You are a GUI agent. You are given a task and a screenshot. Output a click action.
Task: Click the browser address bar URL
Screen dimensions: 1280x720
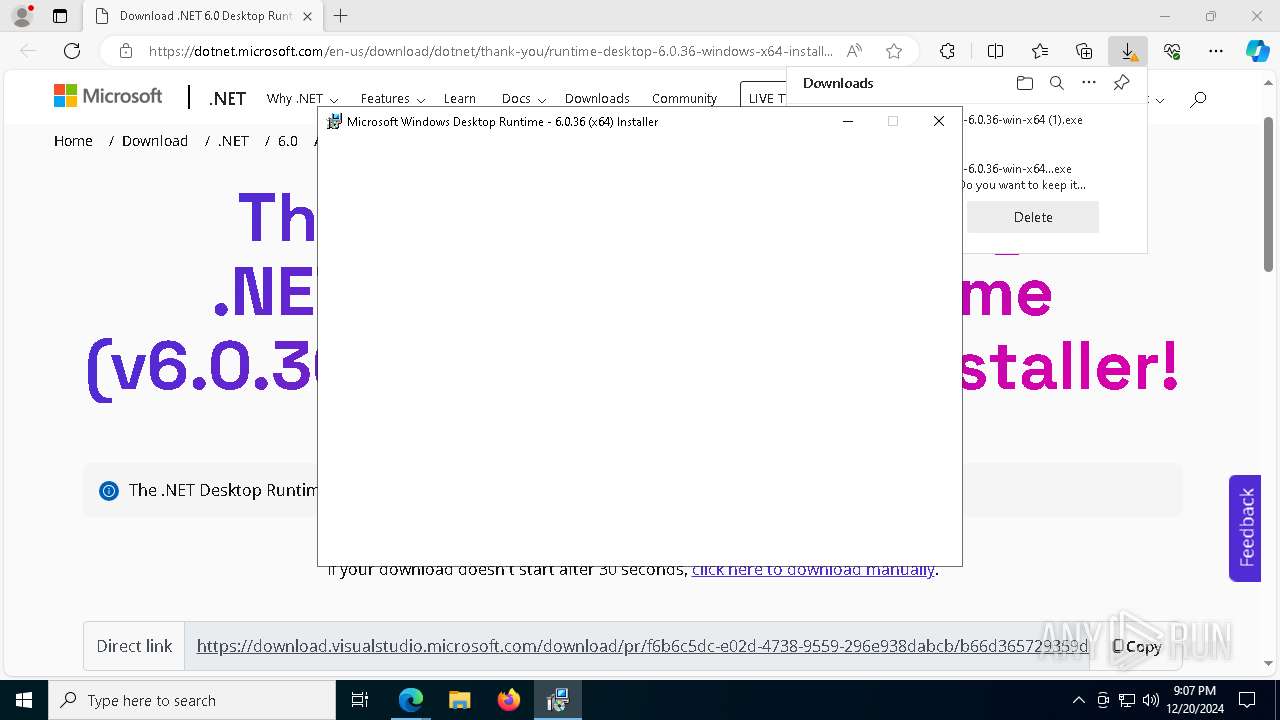(490, 51)
